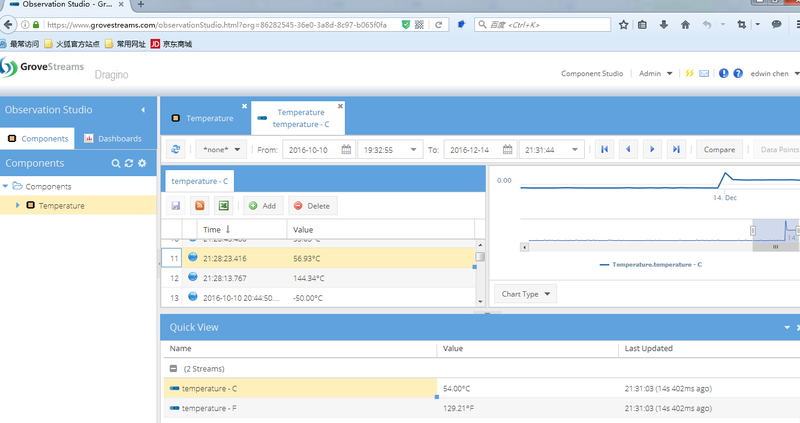Click the table vertical scrollbar thumb
The image size is (800, 423).
coord(480,257)
